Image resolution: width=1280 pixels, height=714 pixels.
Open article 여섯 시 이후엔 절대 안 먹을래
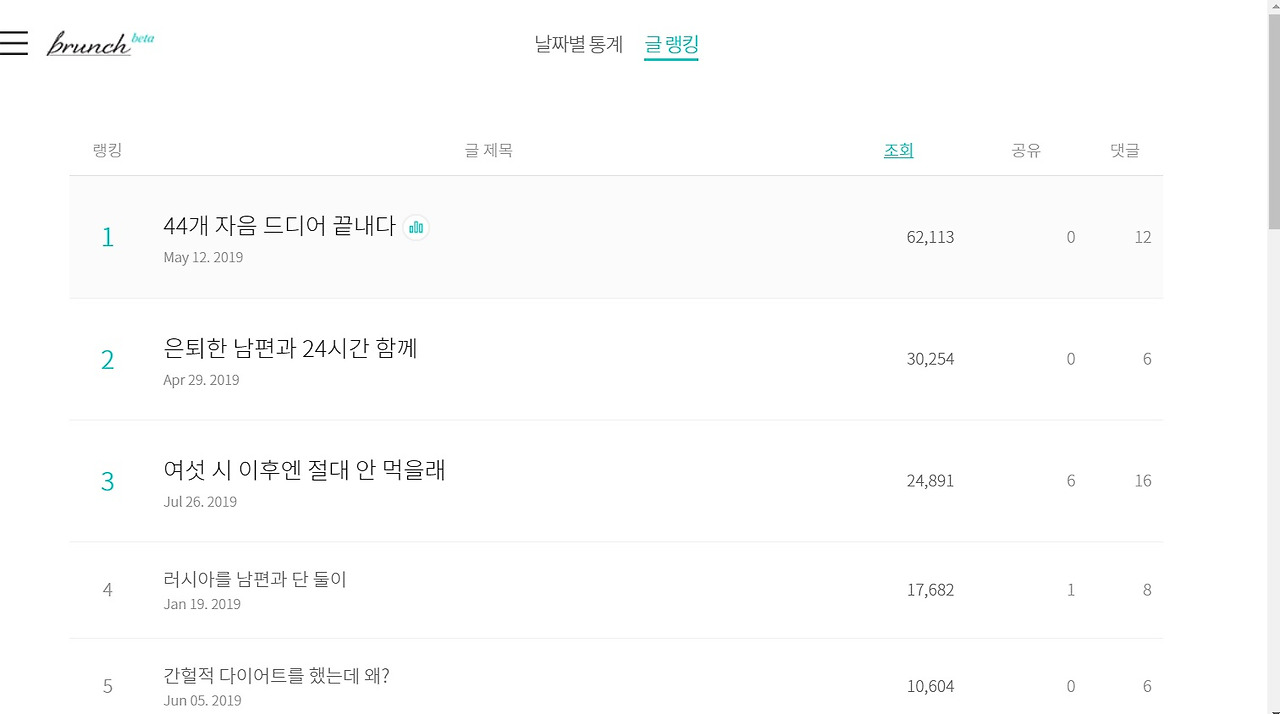tap(304, 470)
